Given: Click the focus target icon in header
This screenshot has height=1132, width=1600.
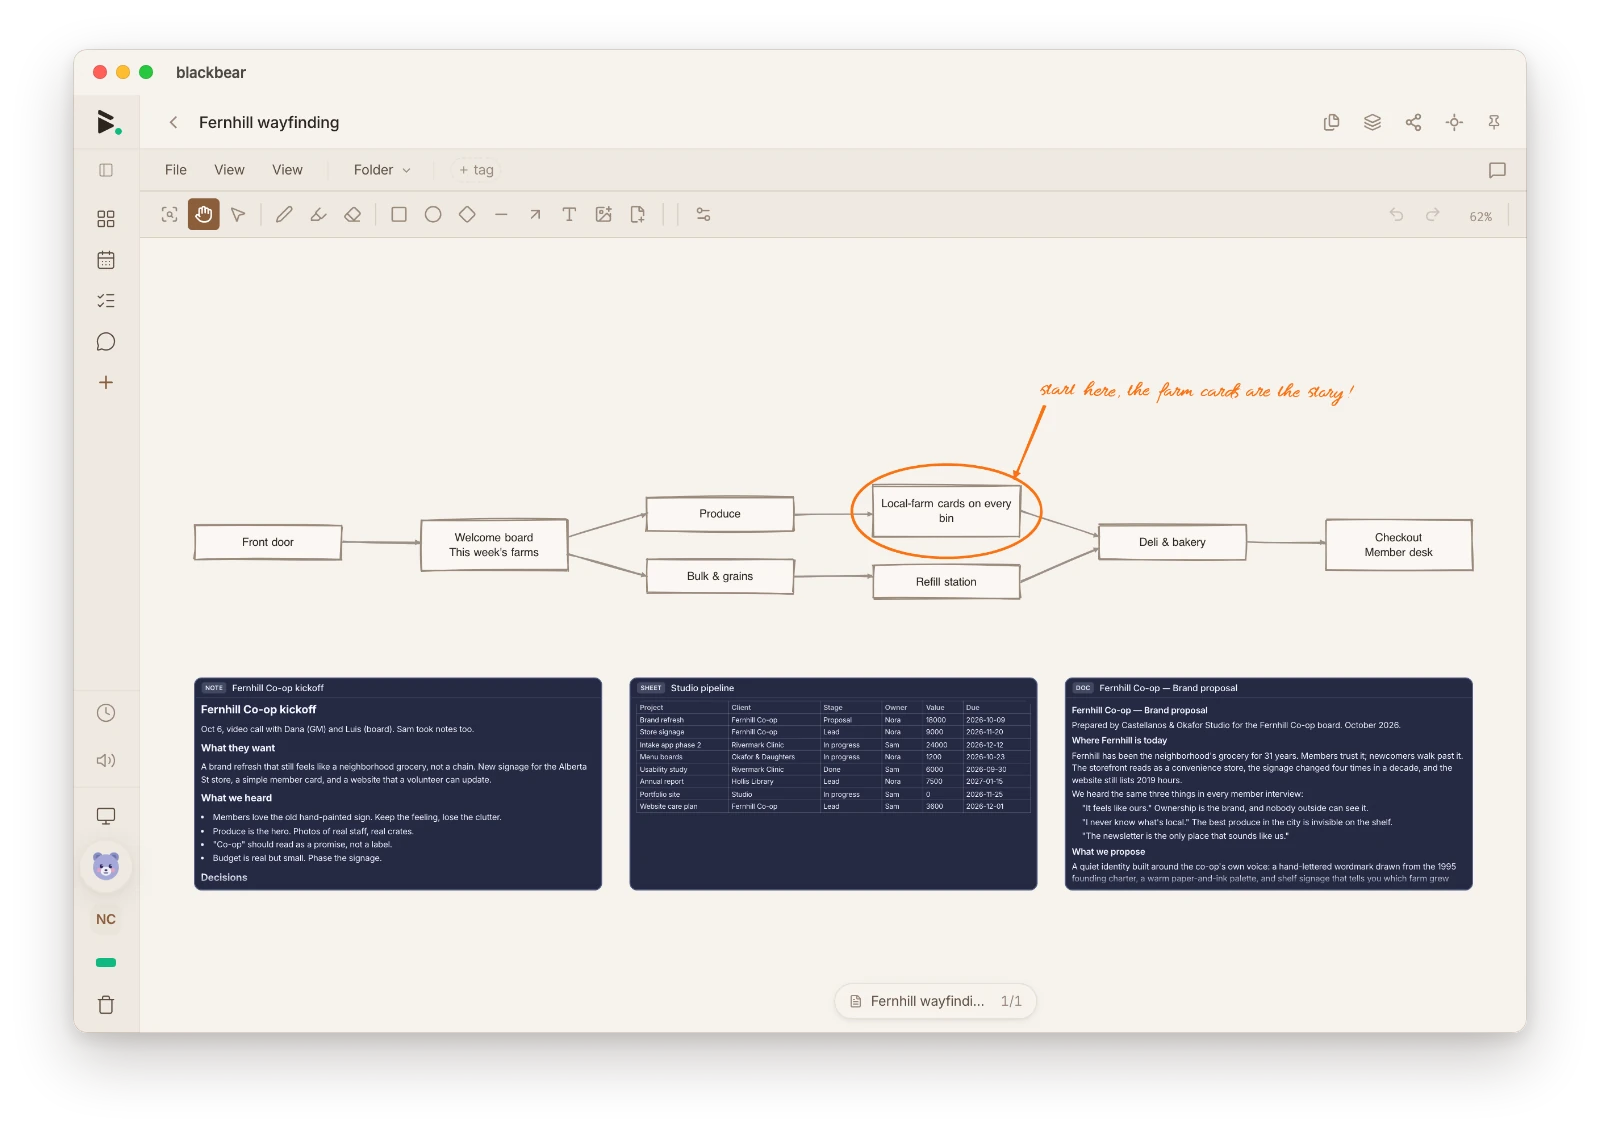Looking at the screenshot, I should (x=1454, y=122).
